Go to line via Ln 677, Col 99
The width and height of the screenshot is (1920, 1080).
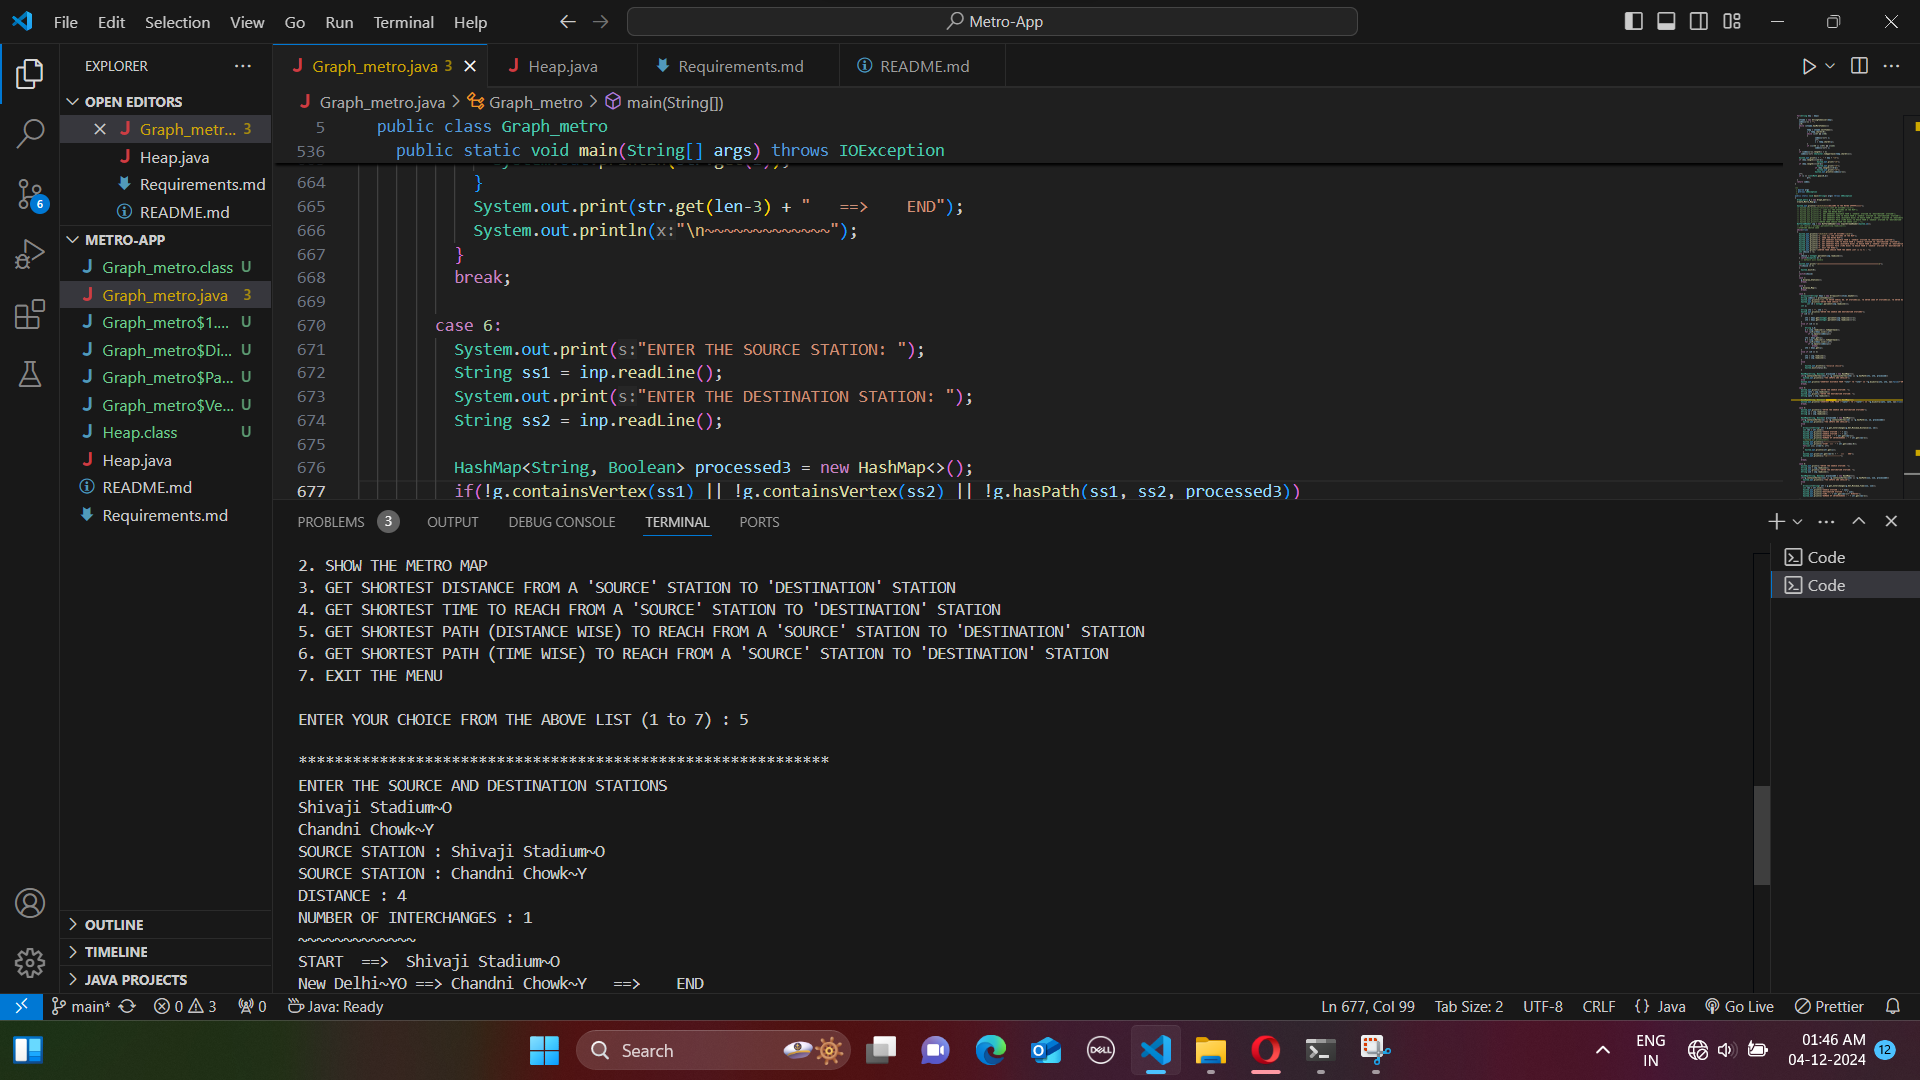[x=1367, y=1006]
